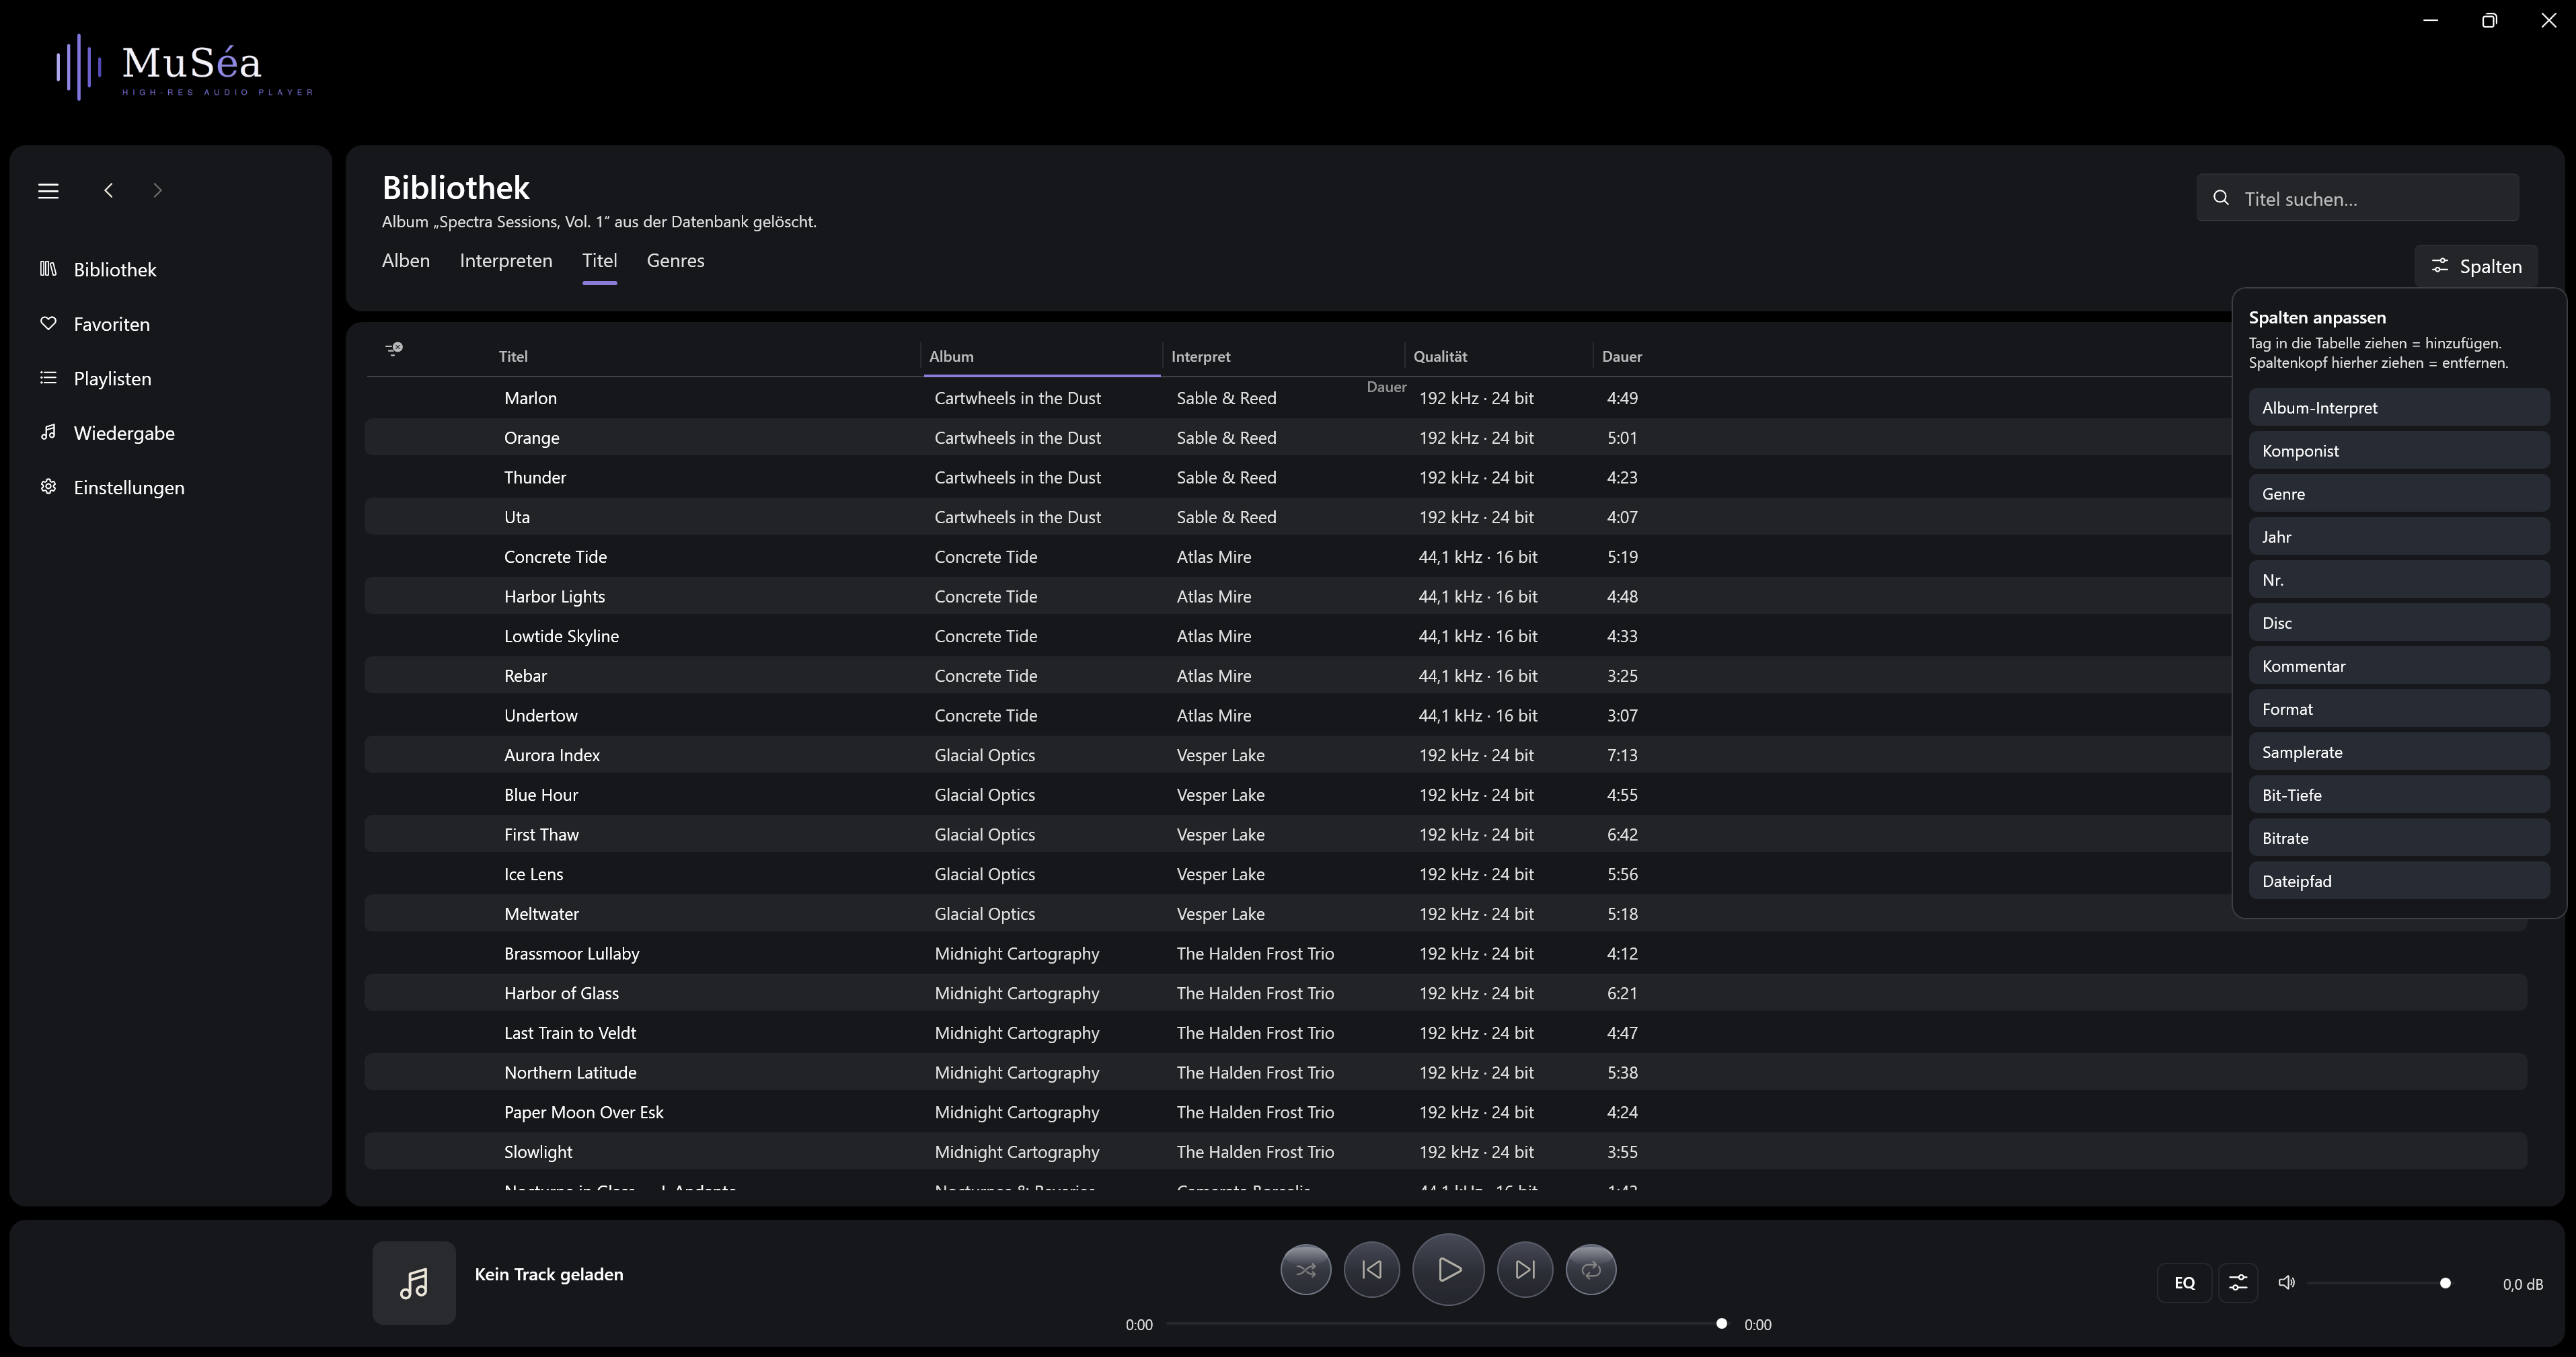Click the Titel suchen search field
This screenshot has height=1357, width=2576.
click(x=2358, y=198)
